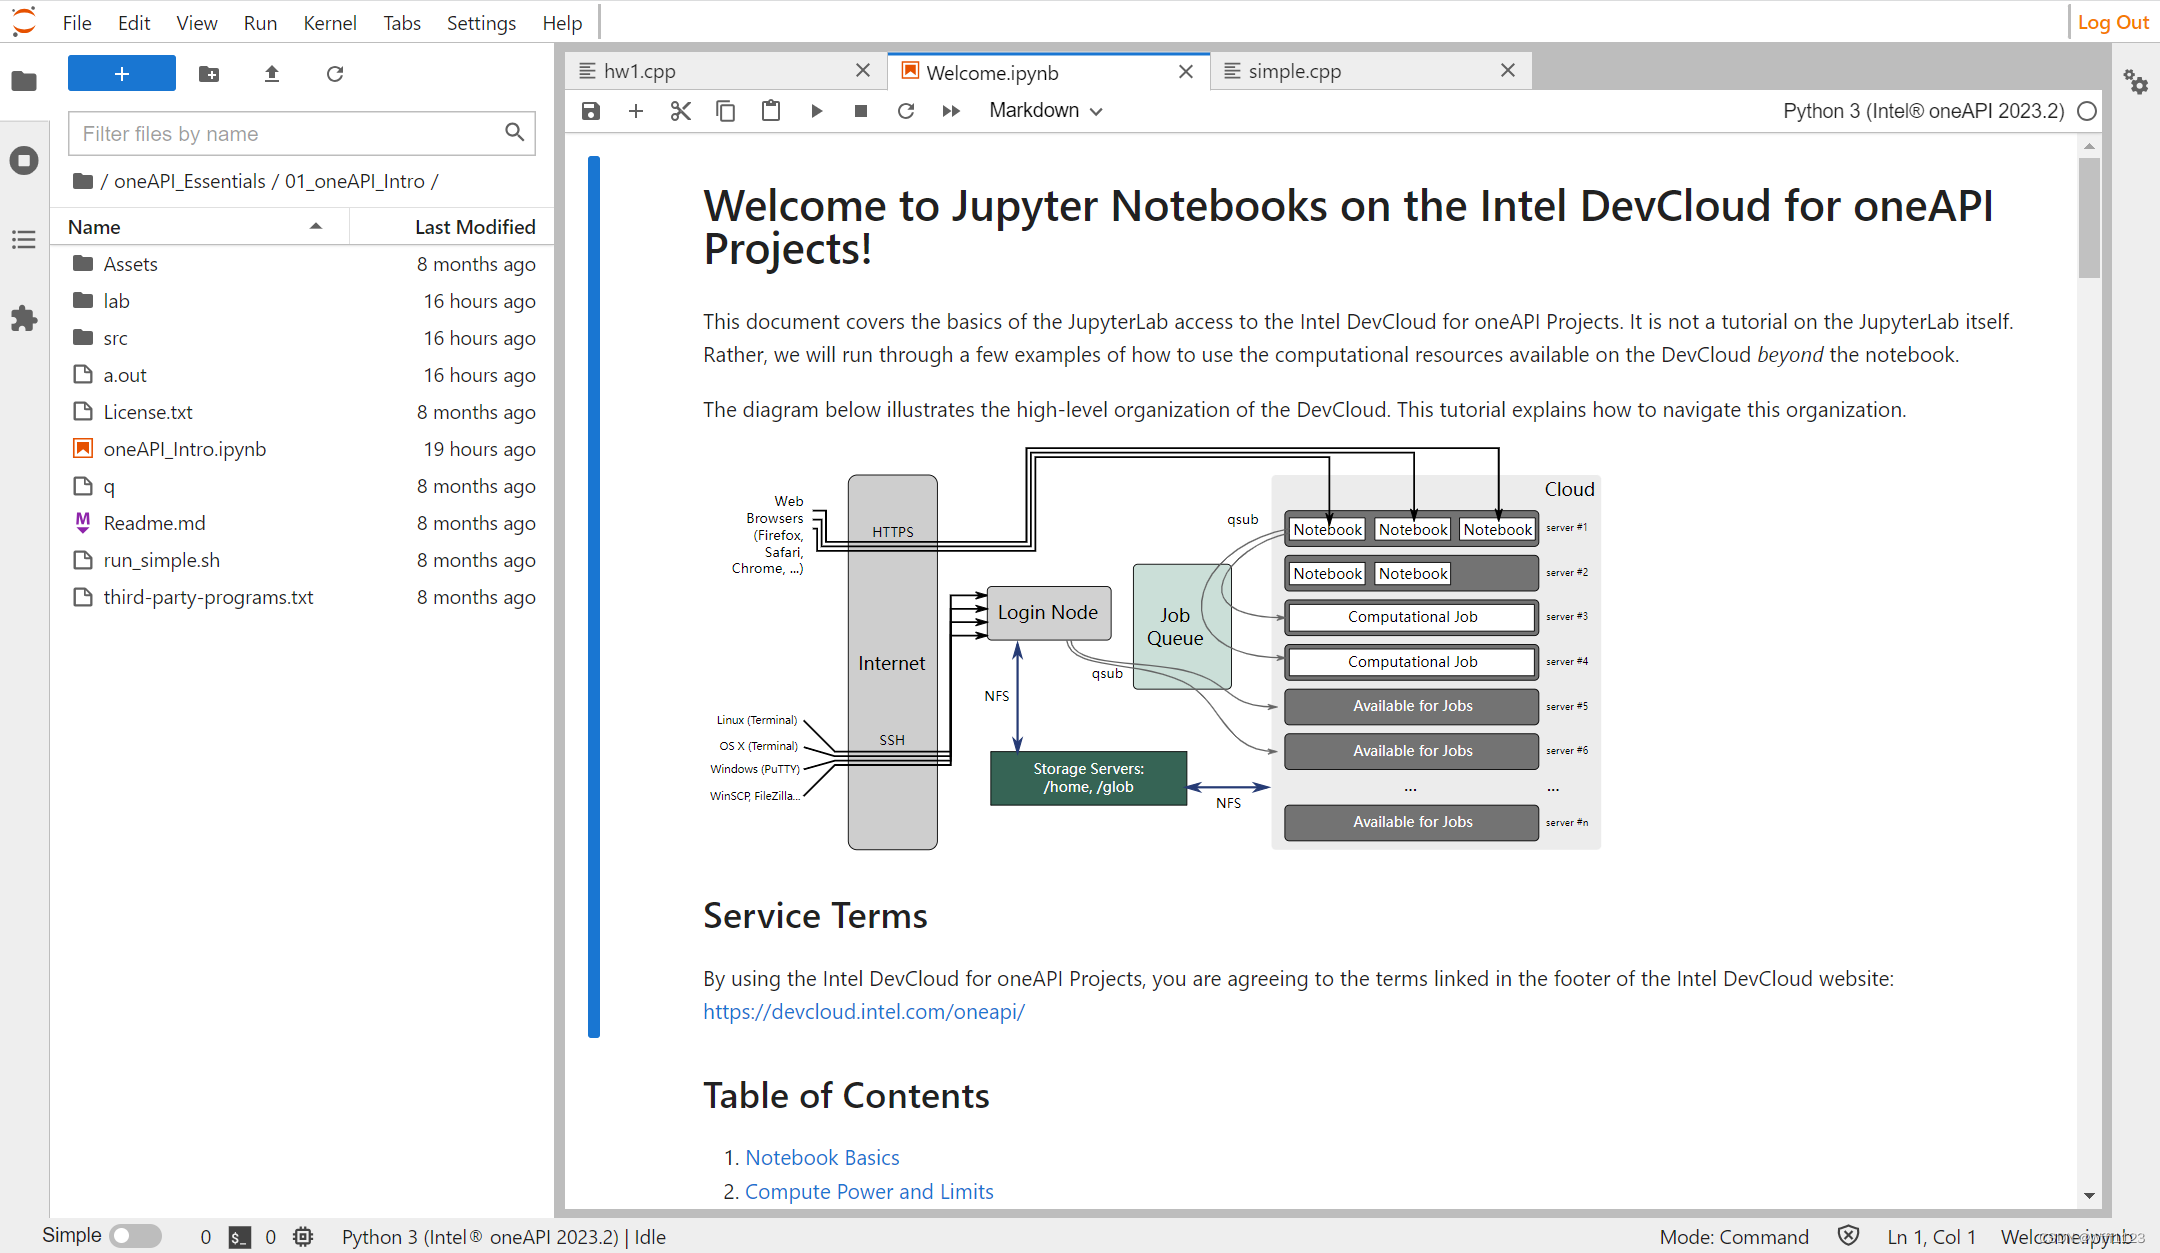Screen dimensions: 2160x1253
Task: Open the property inspector gears icon
Action: click(2136, 82)
